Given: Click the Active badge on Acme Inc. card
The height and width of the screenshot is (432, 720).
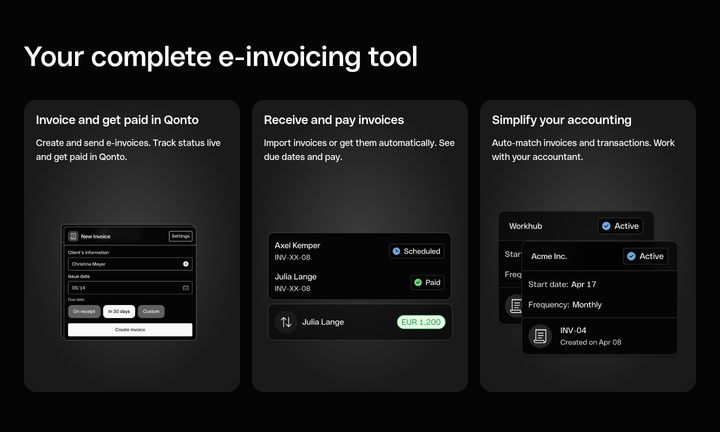Looking at the screenshot, I should click(x=646, y=256).
